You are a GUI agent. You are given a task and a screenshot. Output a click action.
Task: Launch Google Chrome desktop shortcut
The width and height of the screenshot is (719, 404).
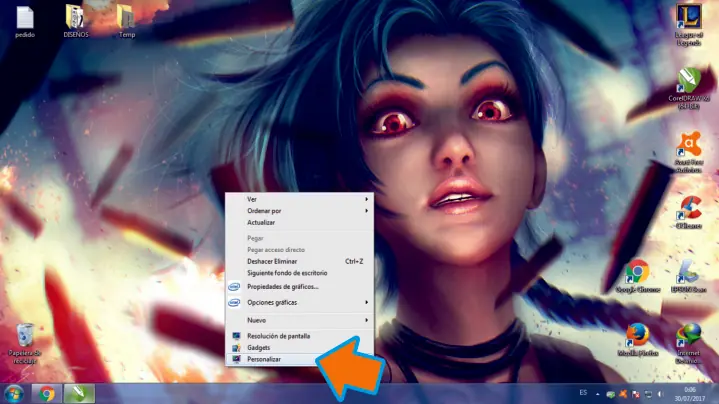pyautogui.click(x=638, y=276)
